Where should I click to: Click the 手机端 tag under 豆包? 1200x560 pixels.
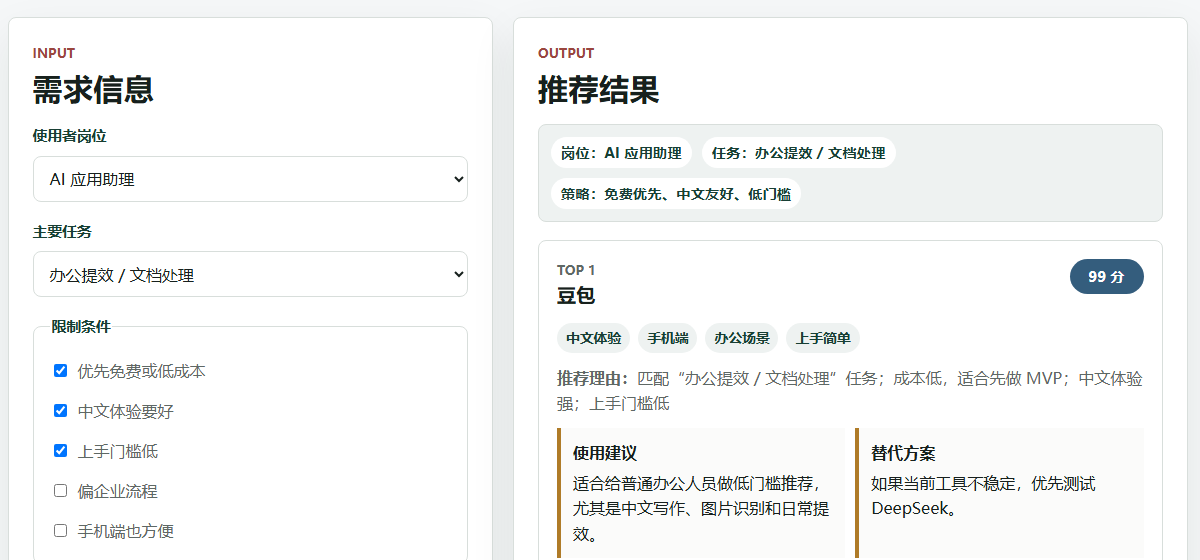click(x=668, y=338)
